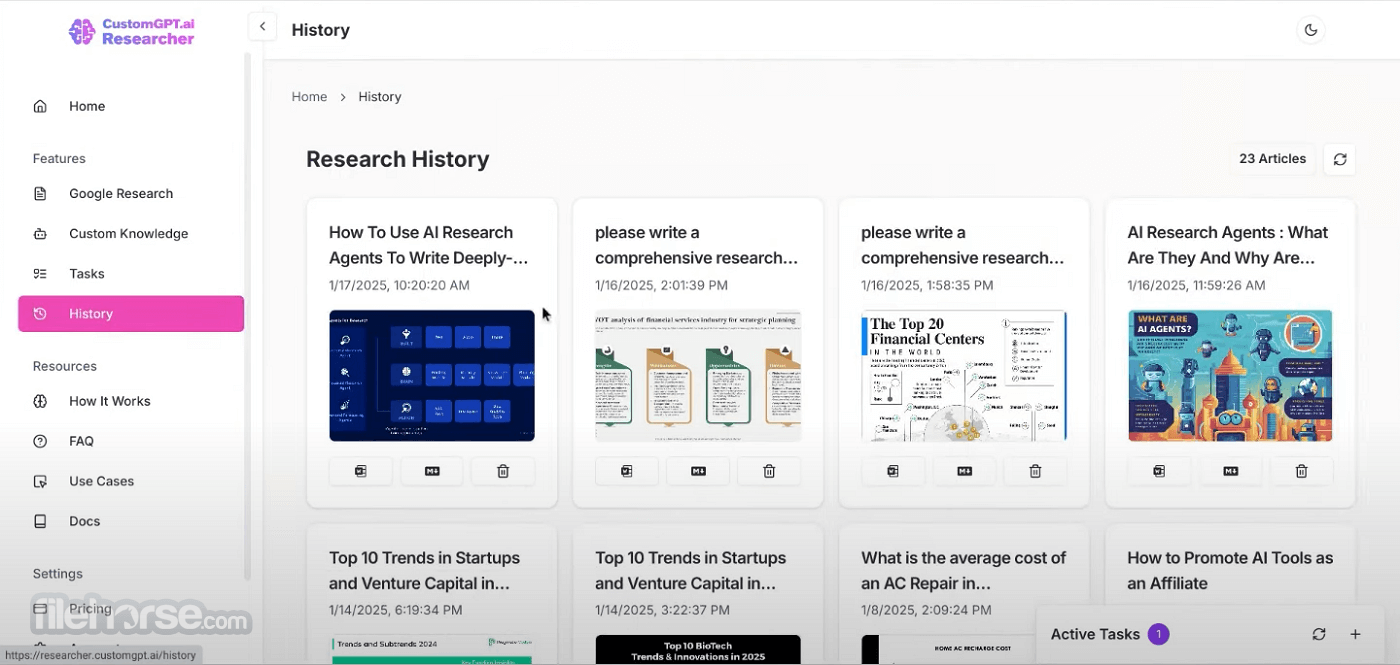
Task: Open How to Promote AI Tools as an Affiliate
Action: click(x=1230, y=571)
